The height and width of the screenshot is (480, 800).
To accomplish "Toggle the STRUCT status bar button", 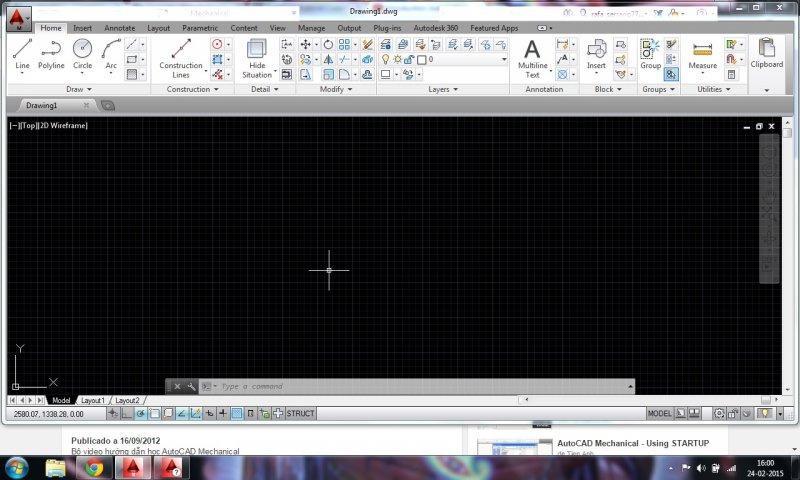I will coord(300,413).
